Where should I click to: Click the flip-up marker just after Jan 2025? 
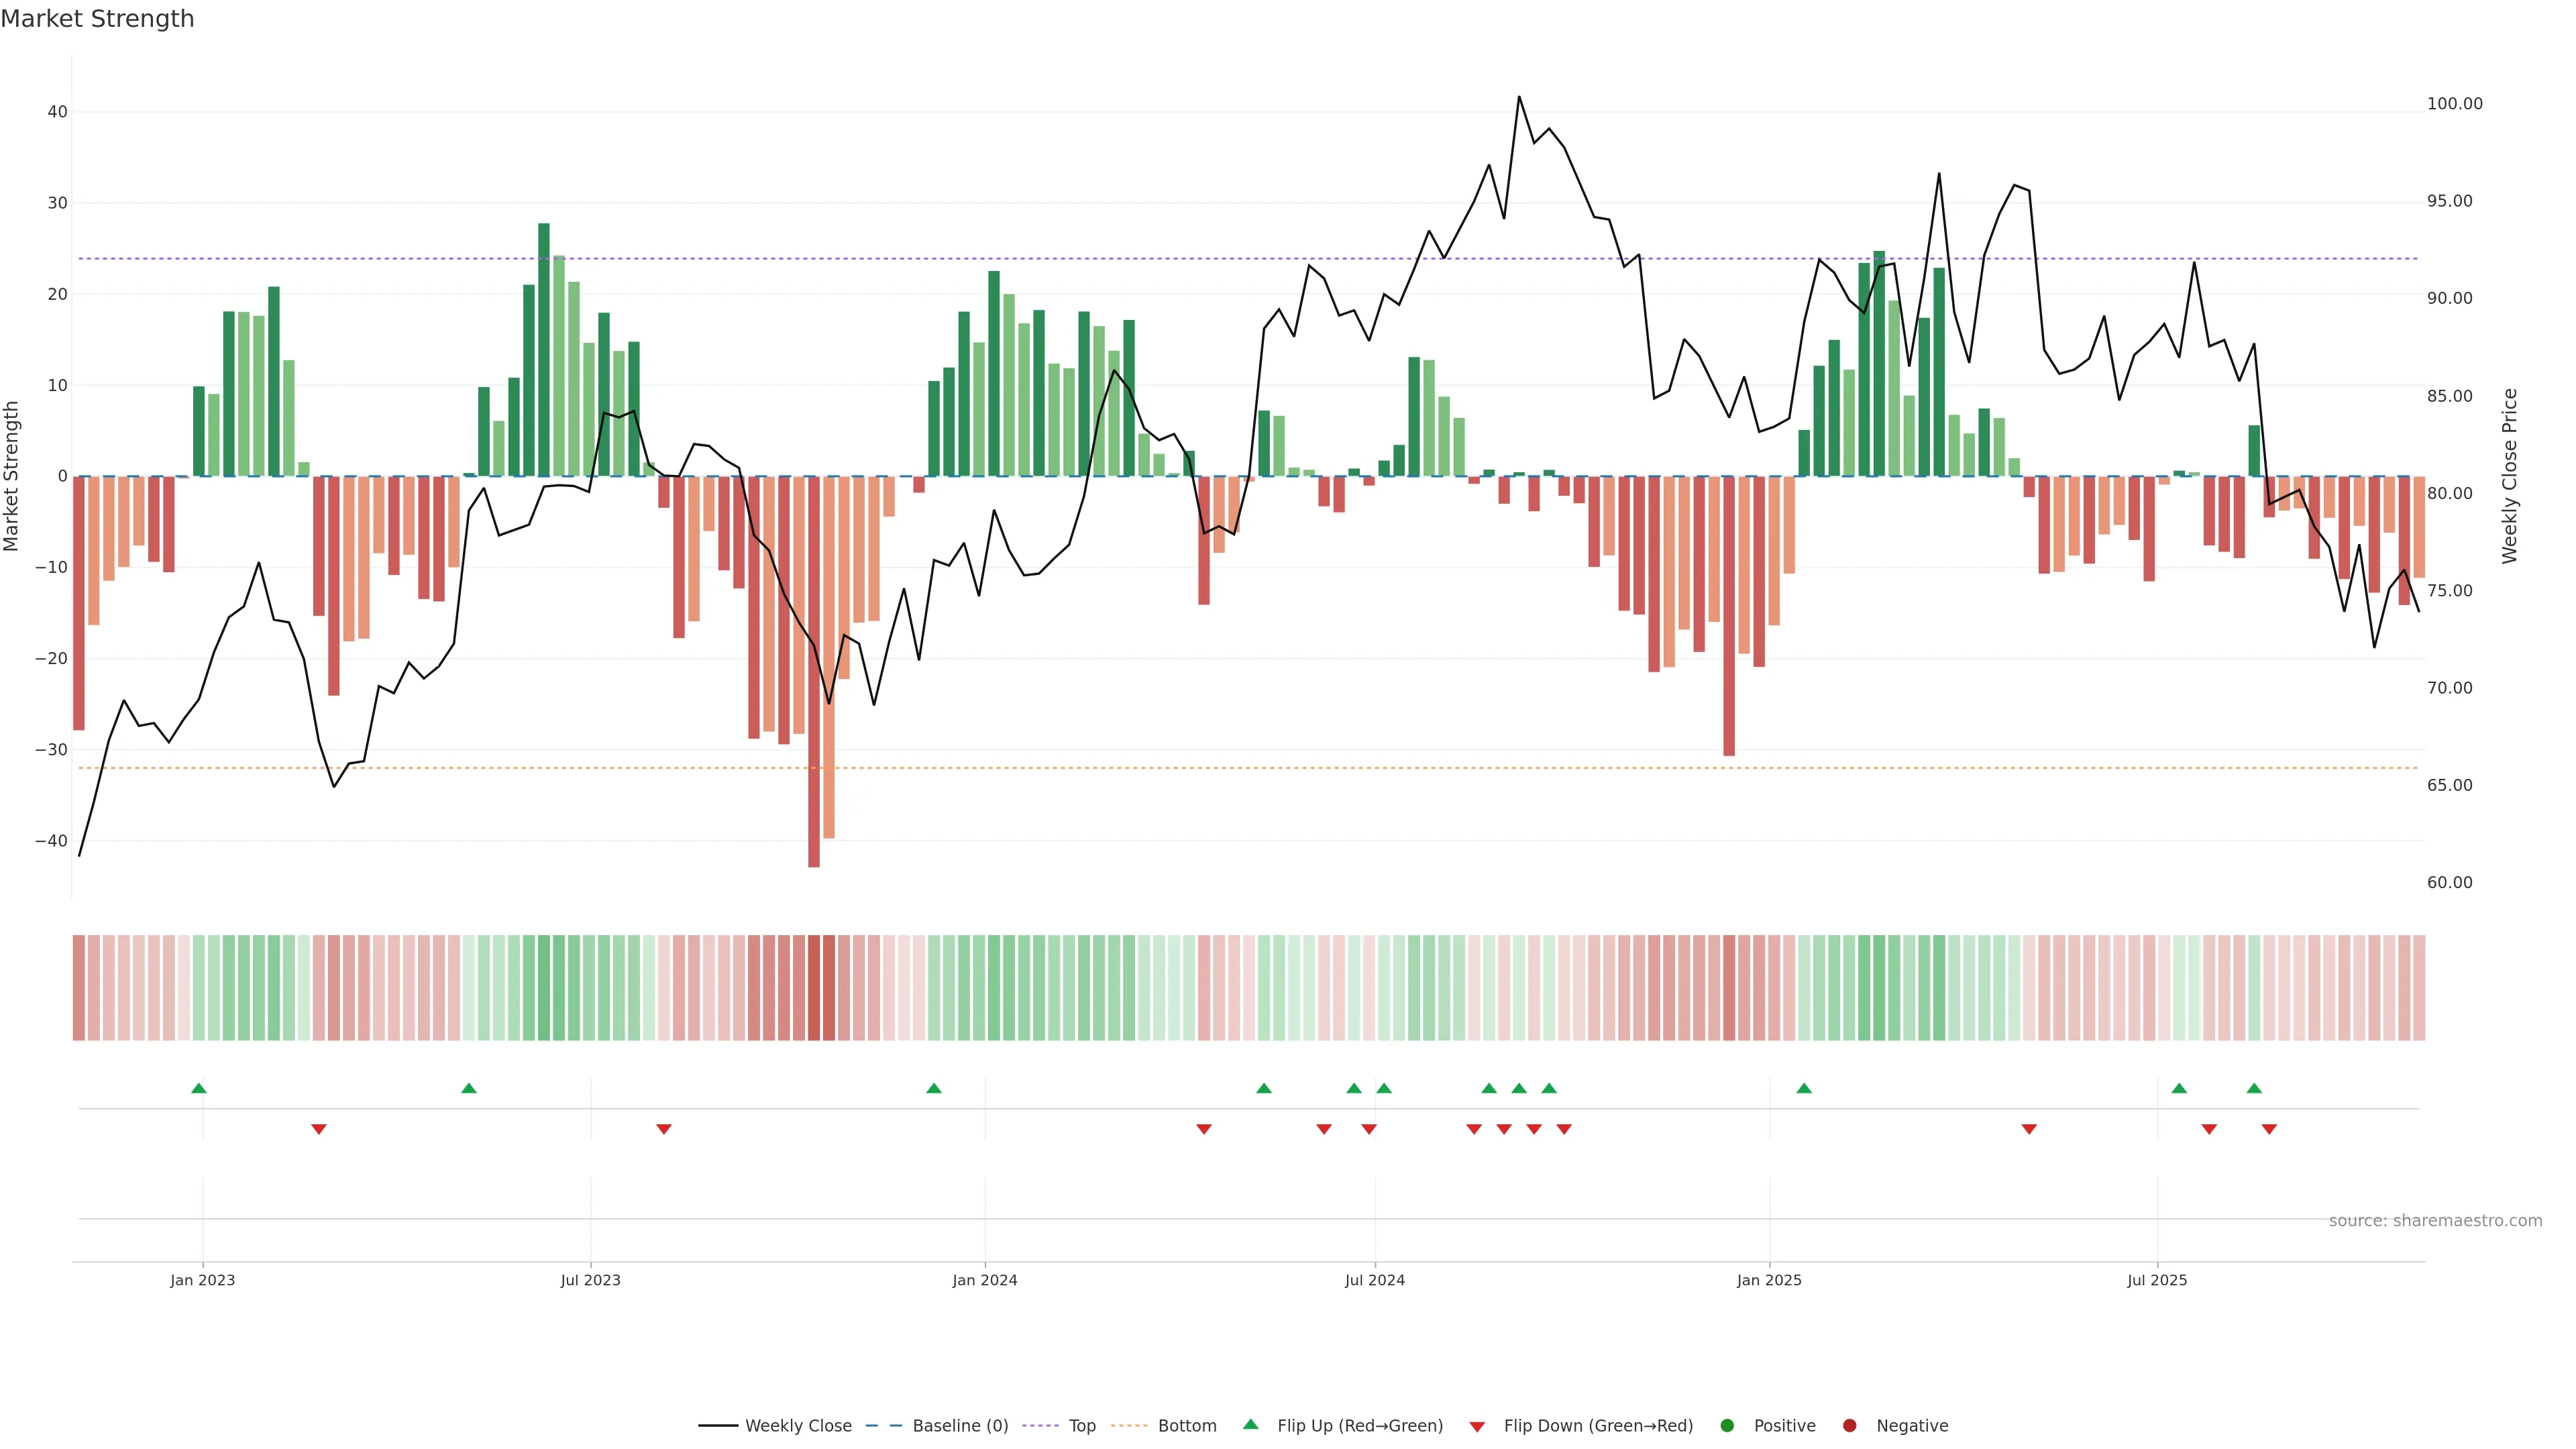pyautogui.click(x=1804, y=1088)
